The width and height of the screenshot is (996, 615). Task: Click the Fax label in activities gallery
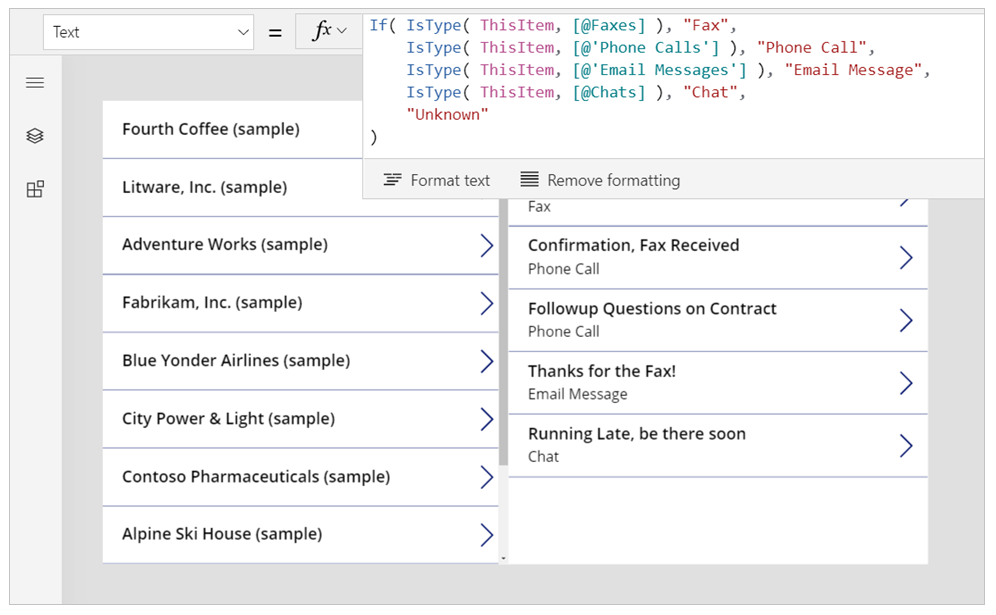point(539,206)
